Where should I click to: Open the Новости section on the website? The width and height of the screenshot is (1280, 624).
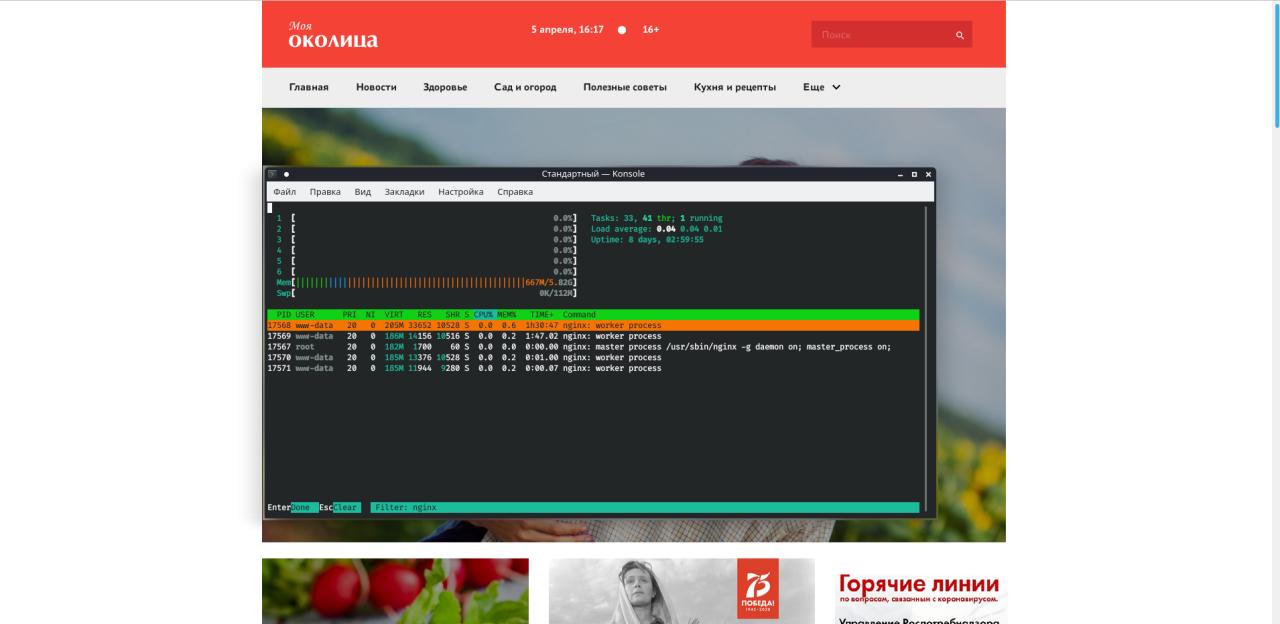[x=376, y=87]
